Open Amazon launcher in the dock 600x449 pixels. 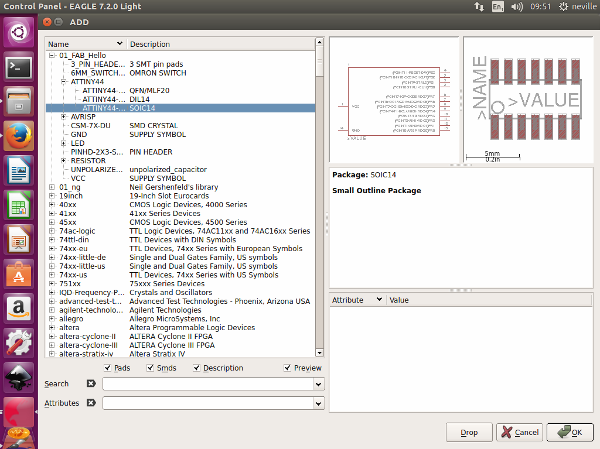pyautogui.click(x=18, y=307)
